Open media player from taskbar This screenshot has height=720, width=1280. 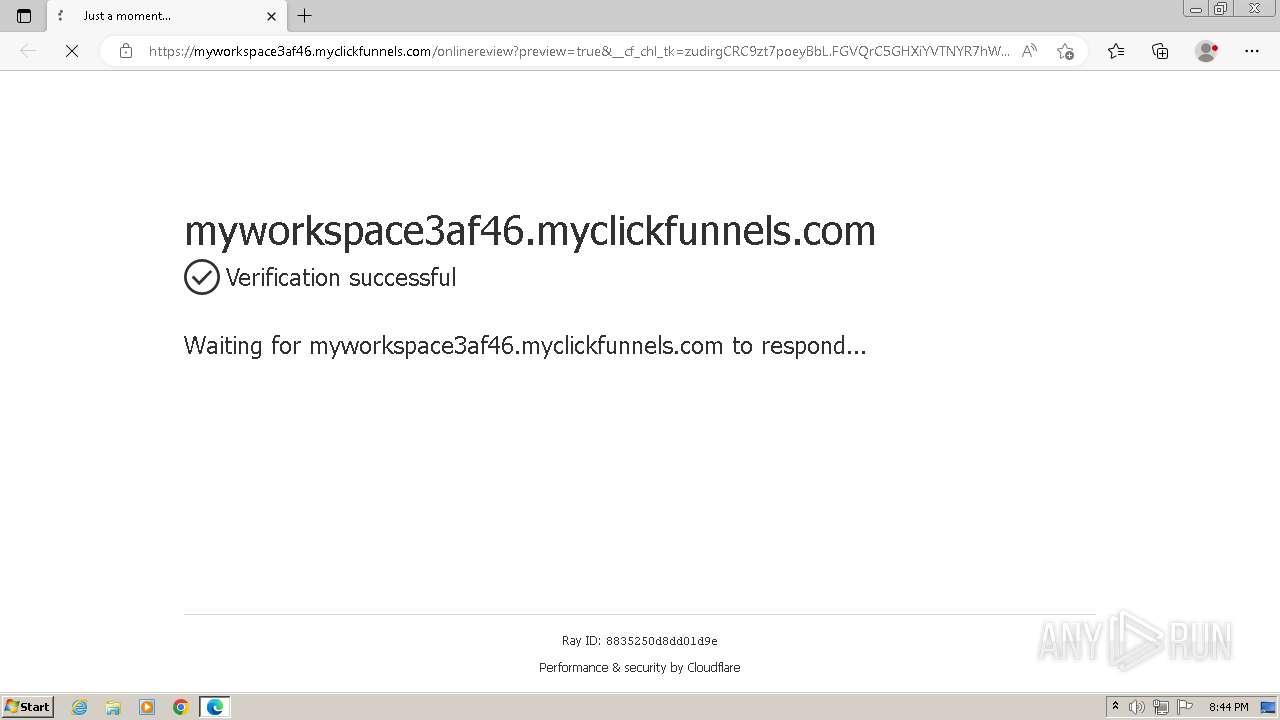click(x=147, y=707)
